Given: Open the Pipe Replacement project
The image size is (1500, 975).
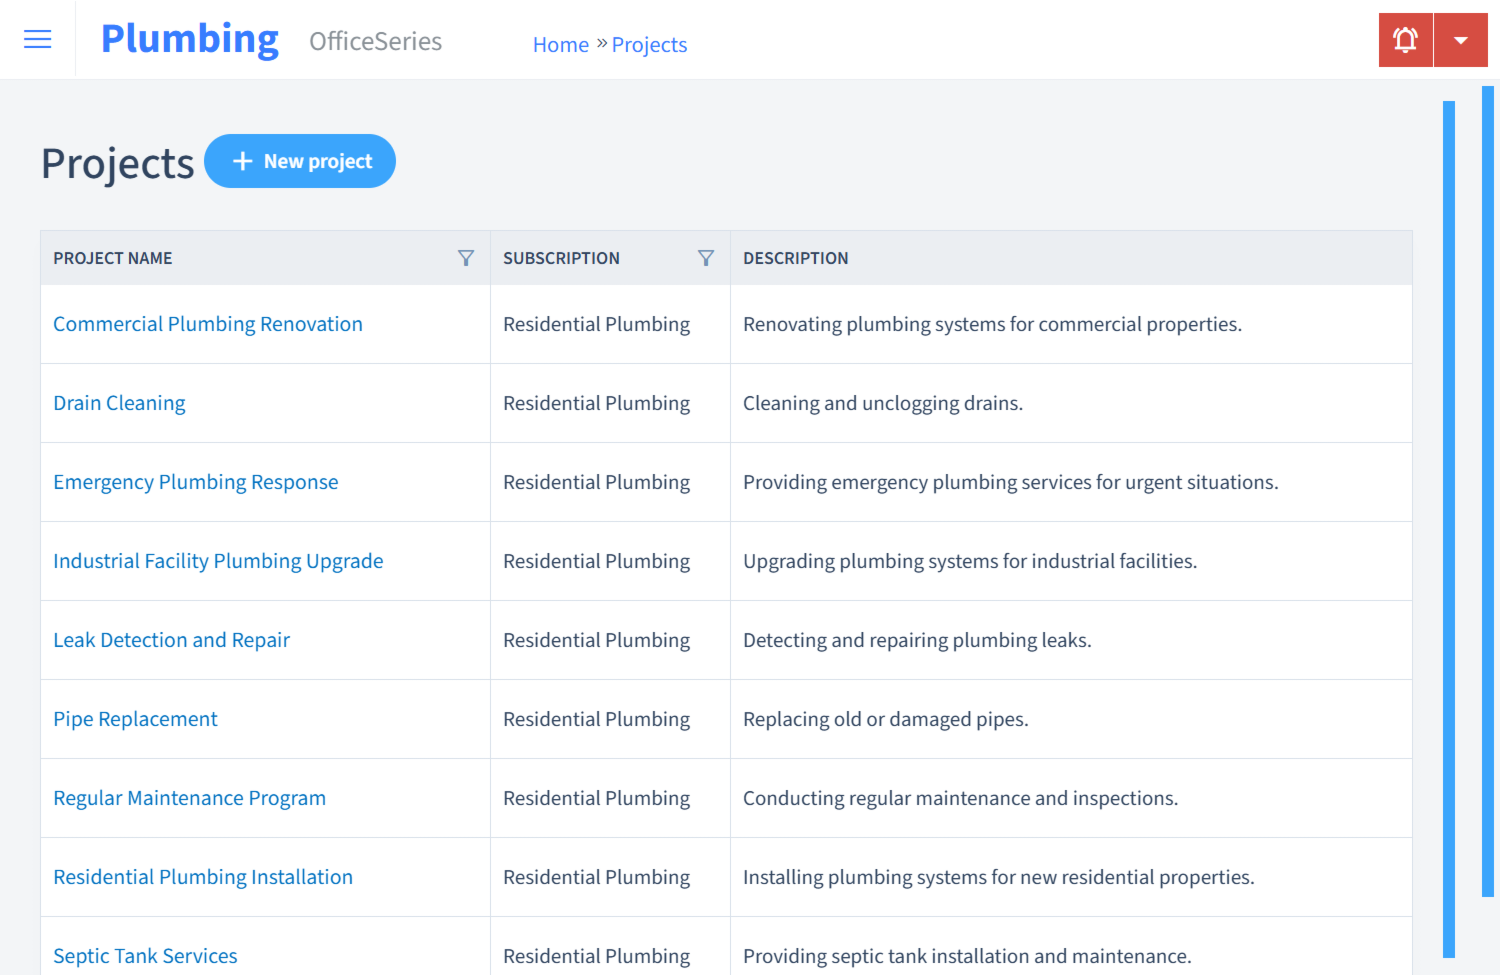Looking at the screenshot, I should pyautogui.click(x=135, y=719).
